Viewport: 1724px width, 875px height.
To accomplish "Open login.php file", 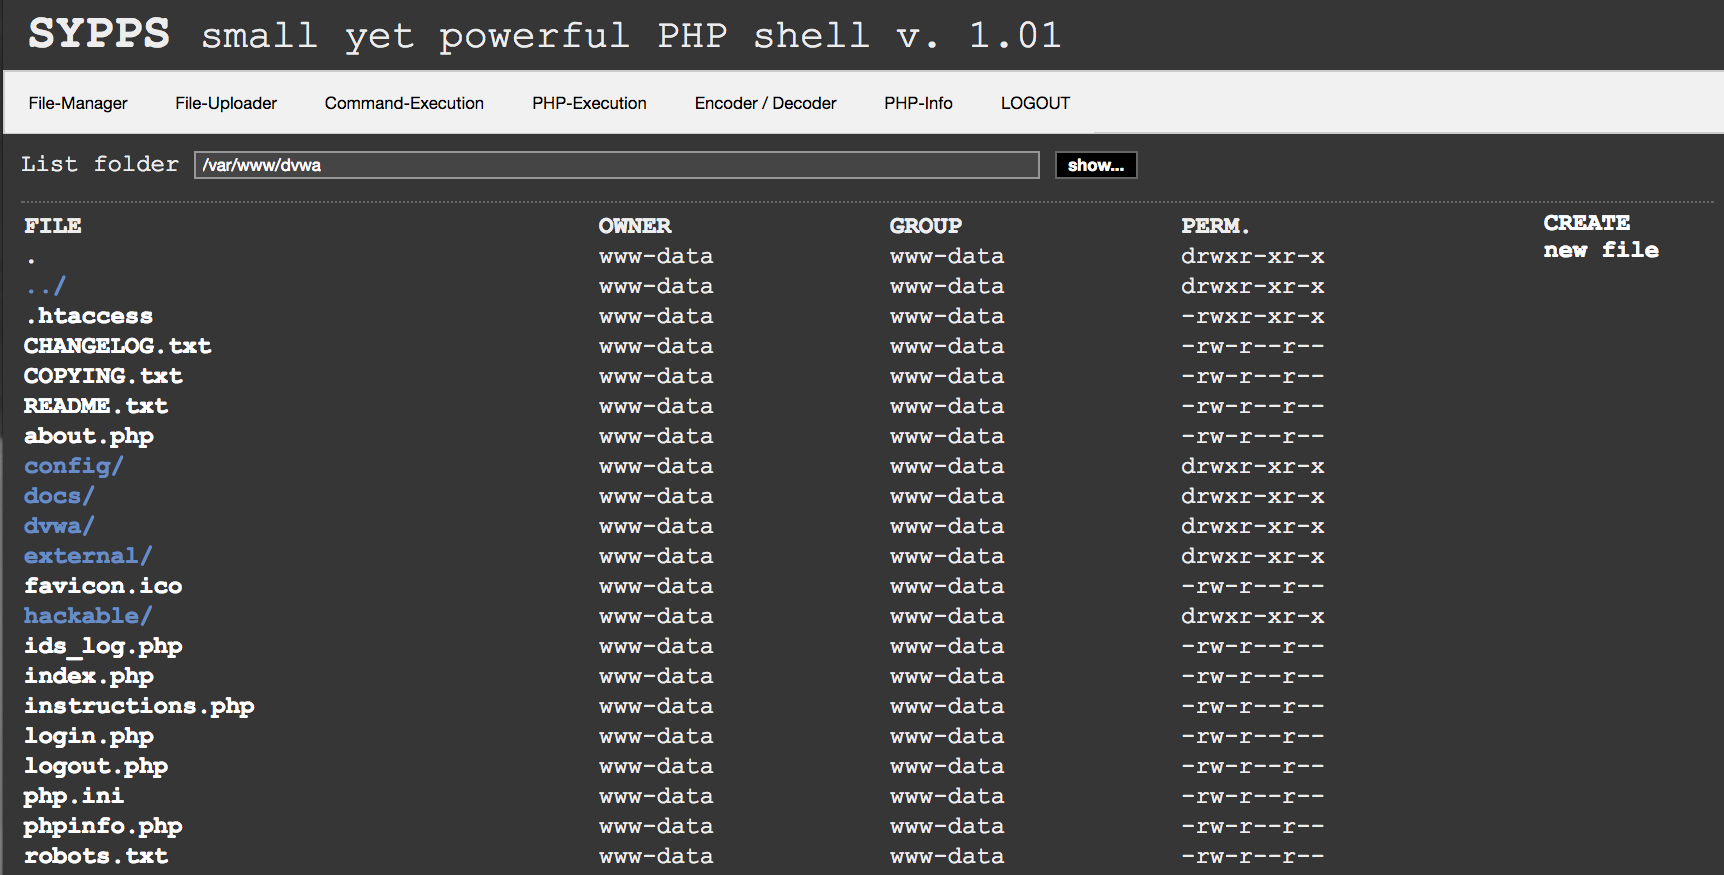I will click(x=89, y=736).
